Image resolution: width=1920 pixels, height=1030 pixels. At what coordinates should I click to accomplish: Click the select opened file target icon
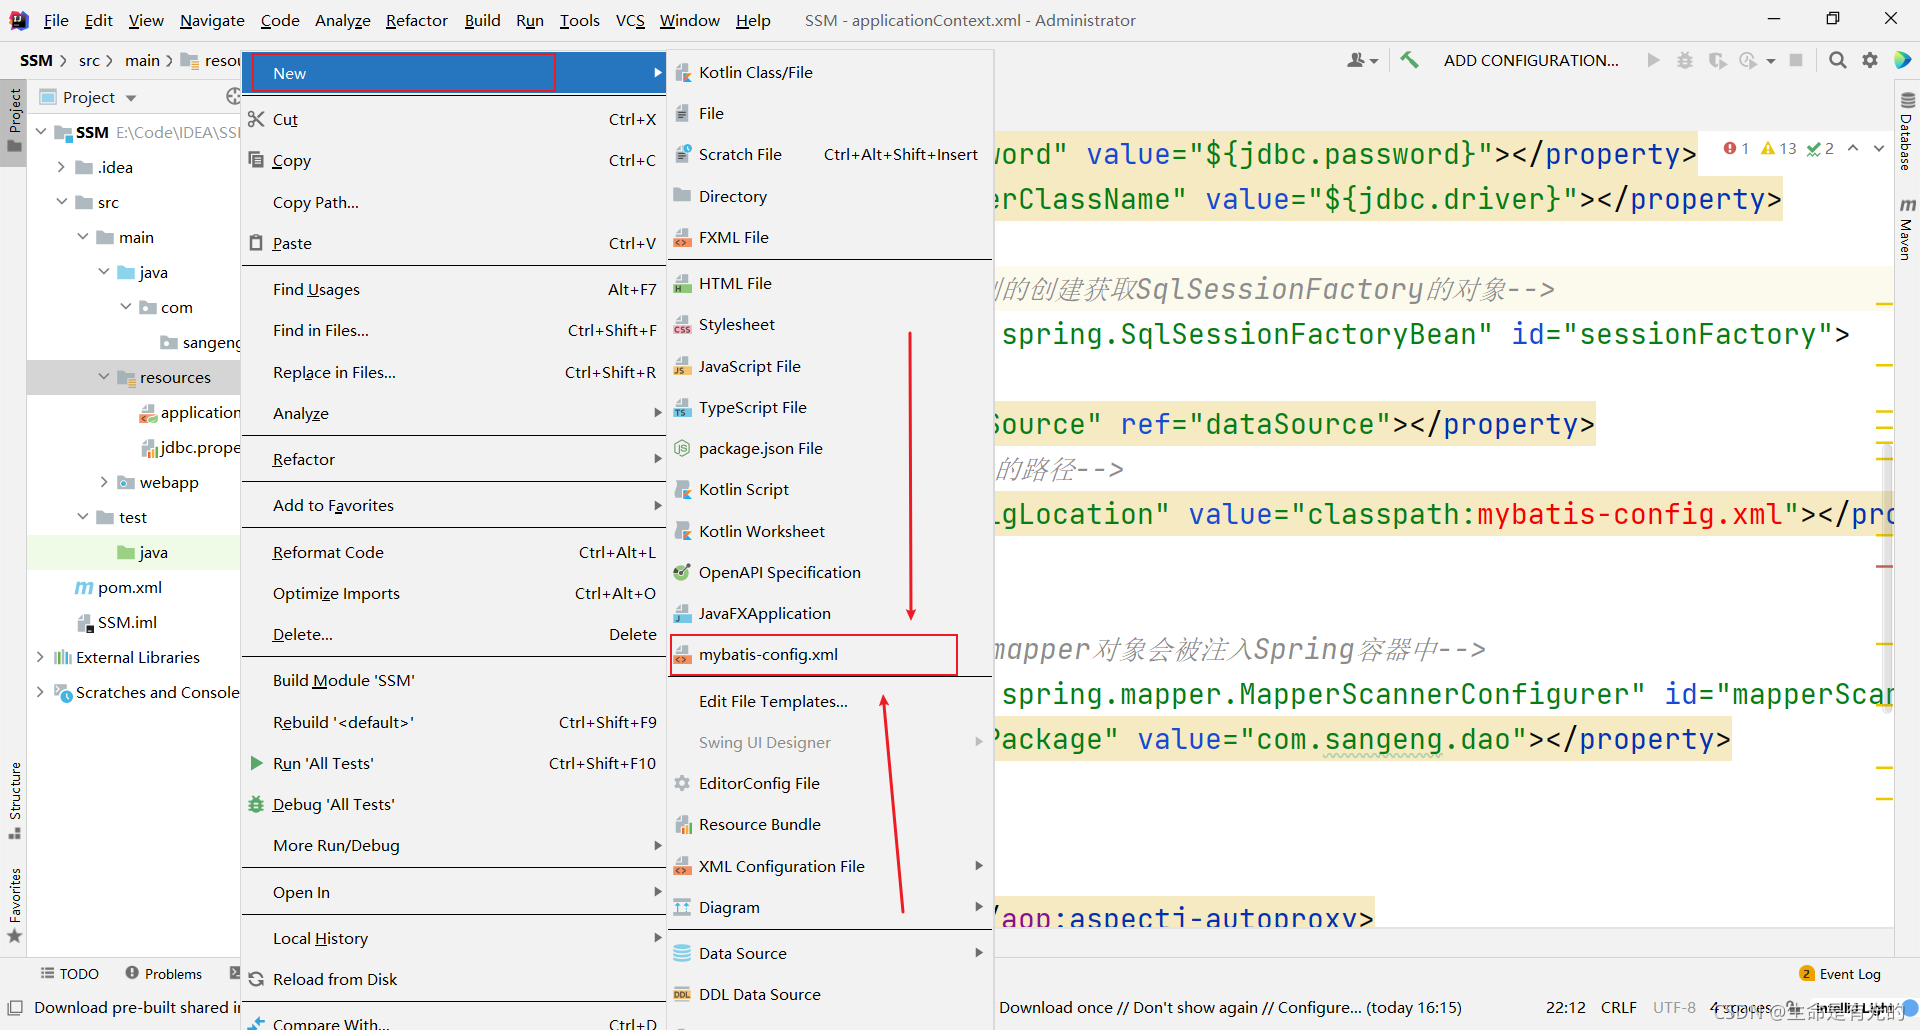(234, 97)
